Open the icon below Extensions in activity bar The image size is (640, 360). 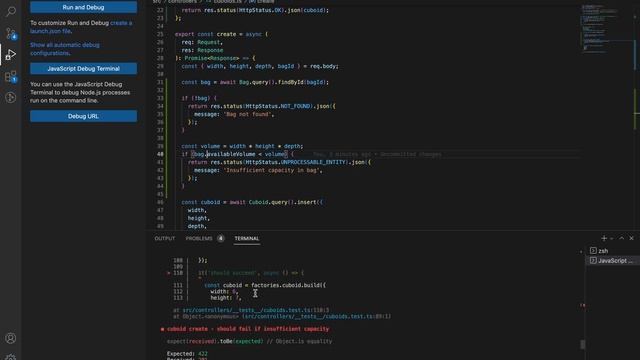point(11,98)
